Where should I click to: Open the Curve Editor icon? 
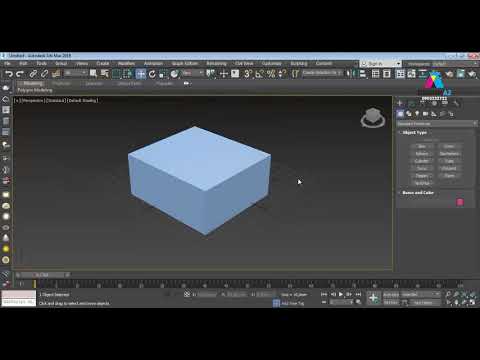[x=412, y=74]
